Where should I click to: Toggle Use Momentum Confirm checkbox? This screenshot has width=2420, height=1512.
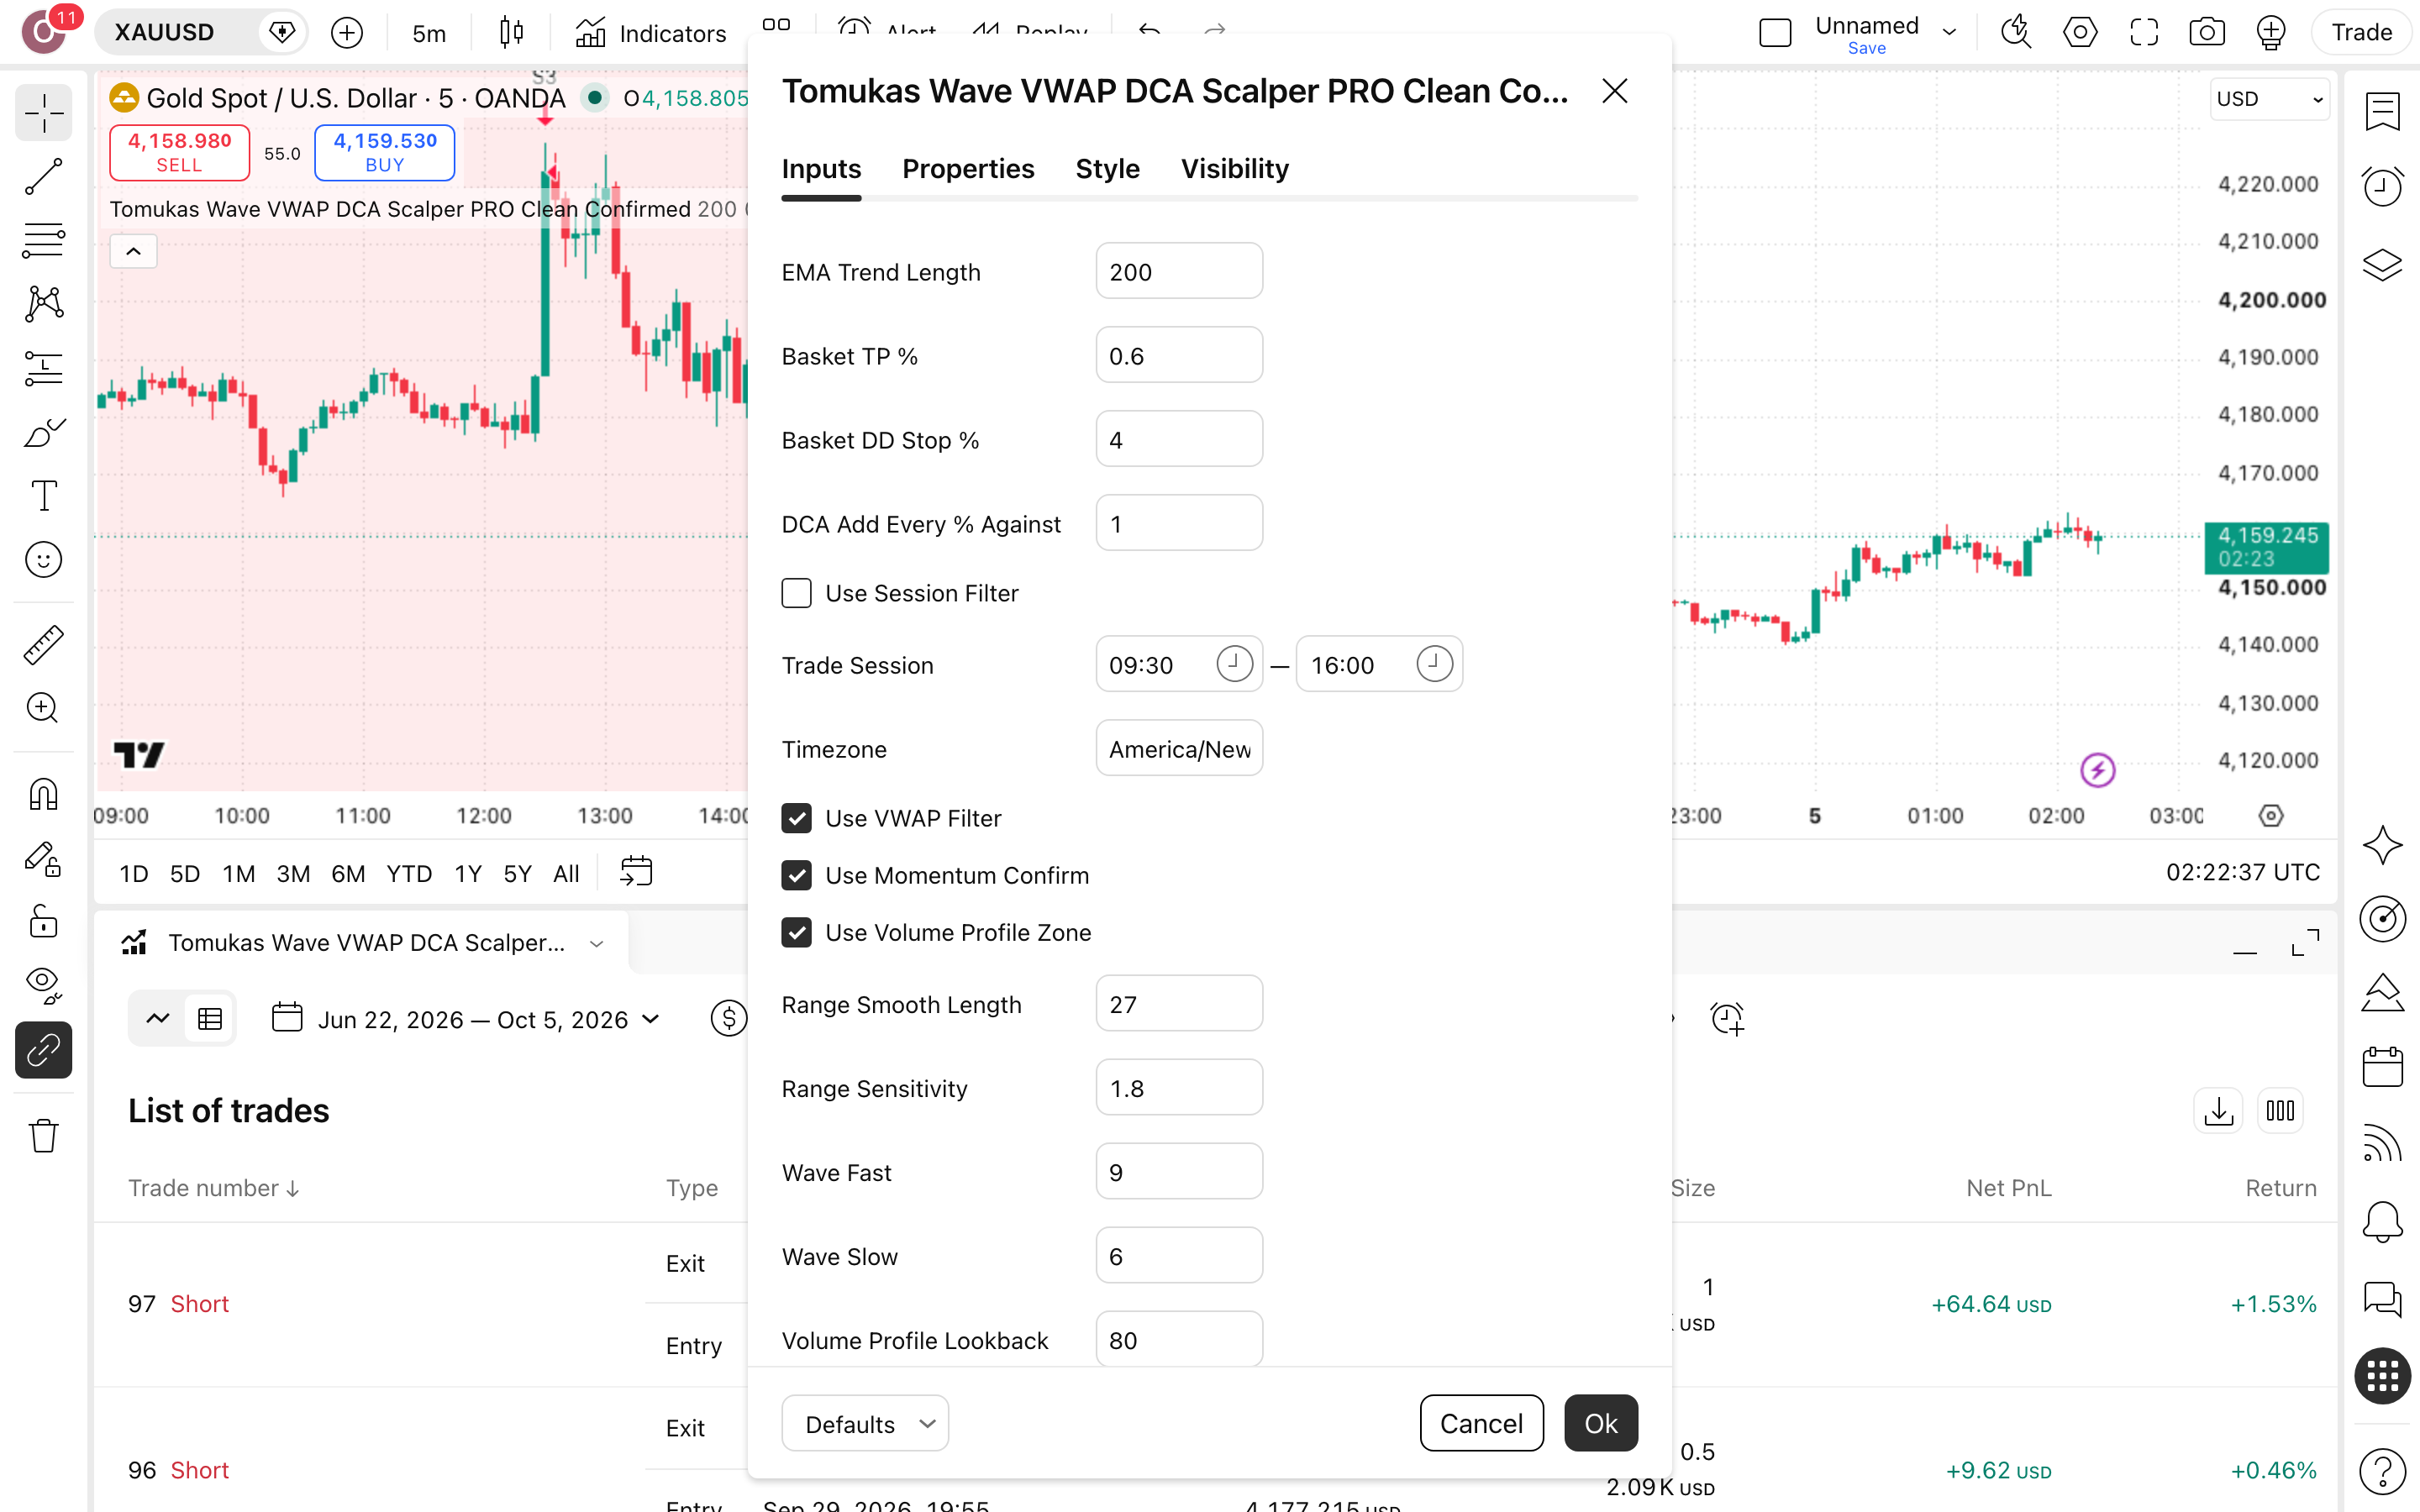pos(796,875)
